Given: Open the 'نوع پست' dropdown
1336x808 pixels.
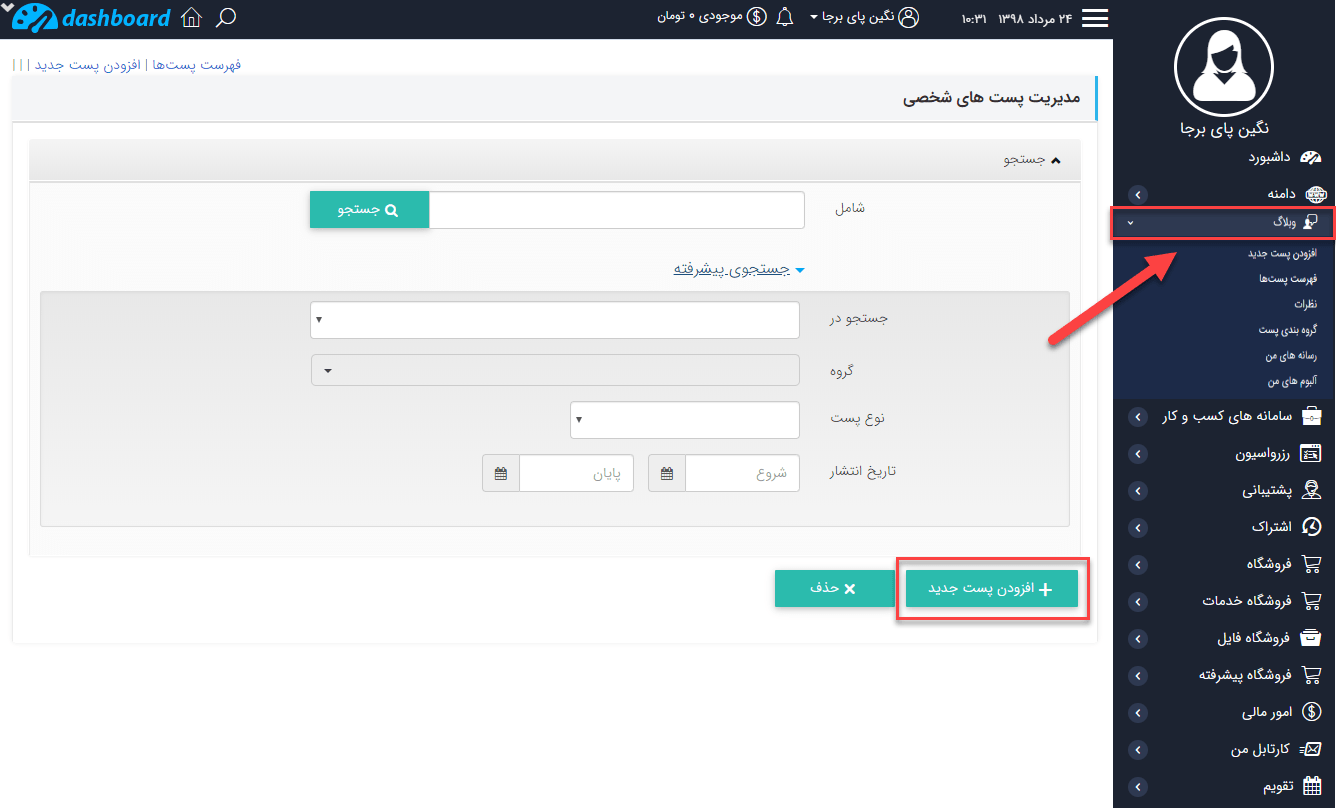Looking at the screenshot, I should [685, 420].
